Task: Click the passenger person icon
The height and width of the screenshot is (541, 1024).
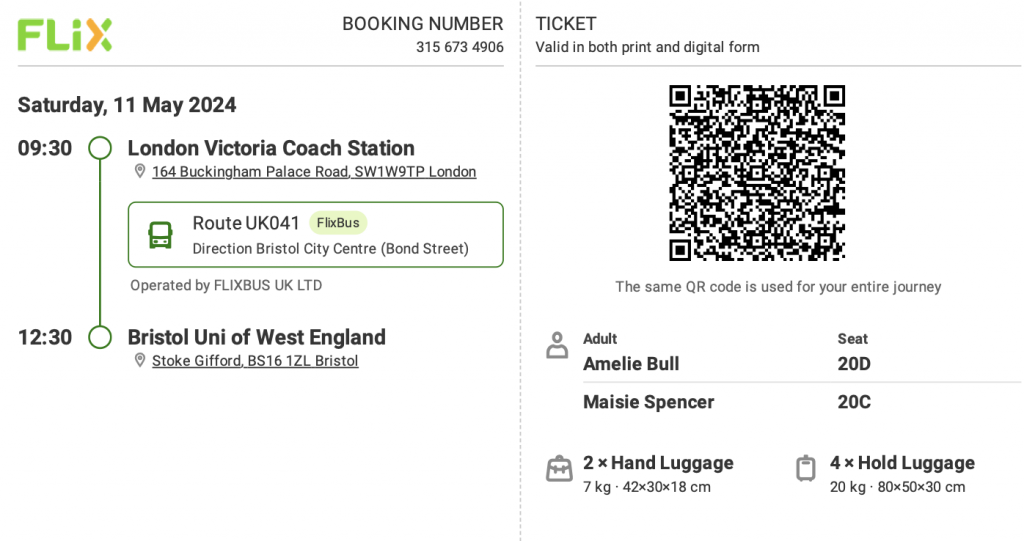Action: point(557,345)
